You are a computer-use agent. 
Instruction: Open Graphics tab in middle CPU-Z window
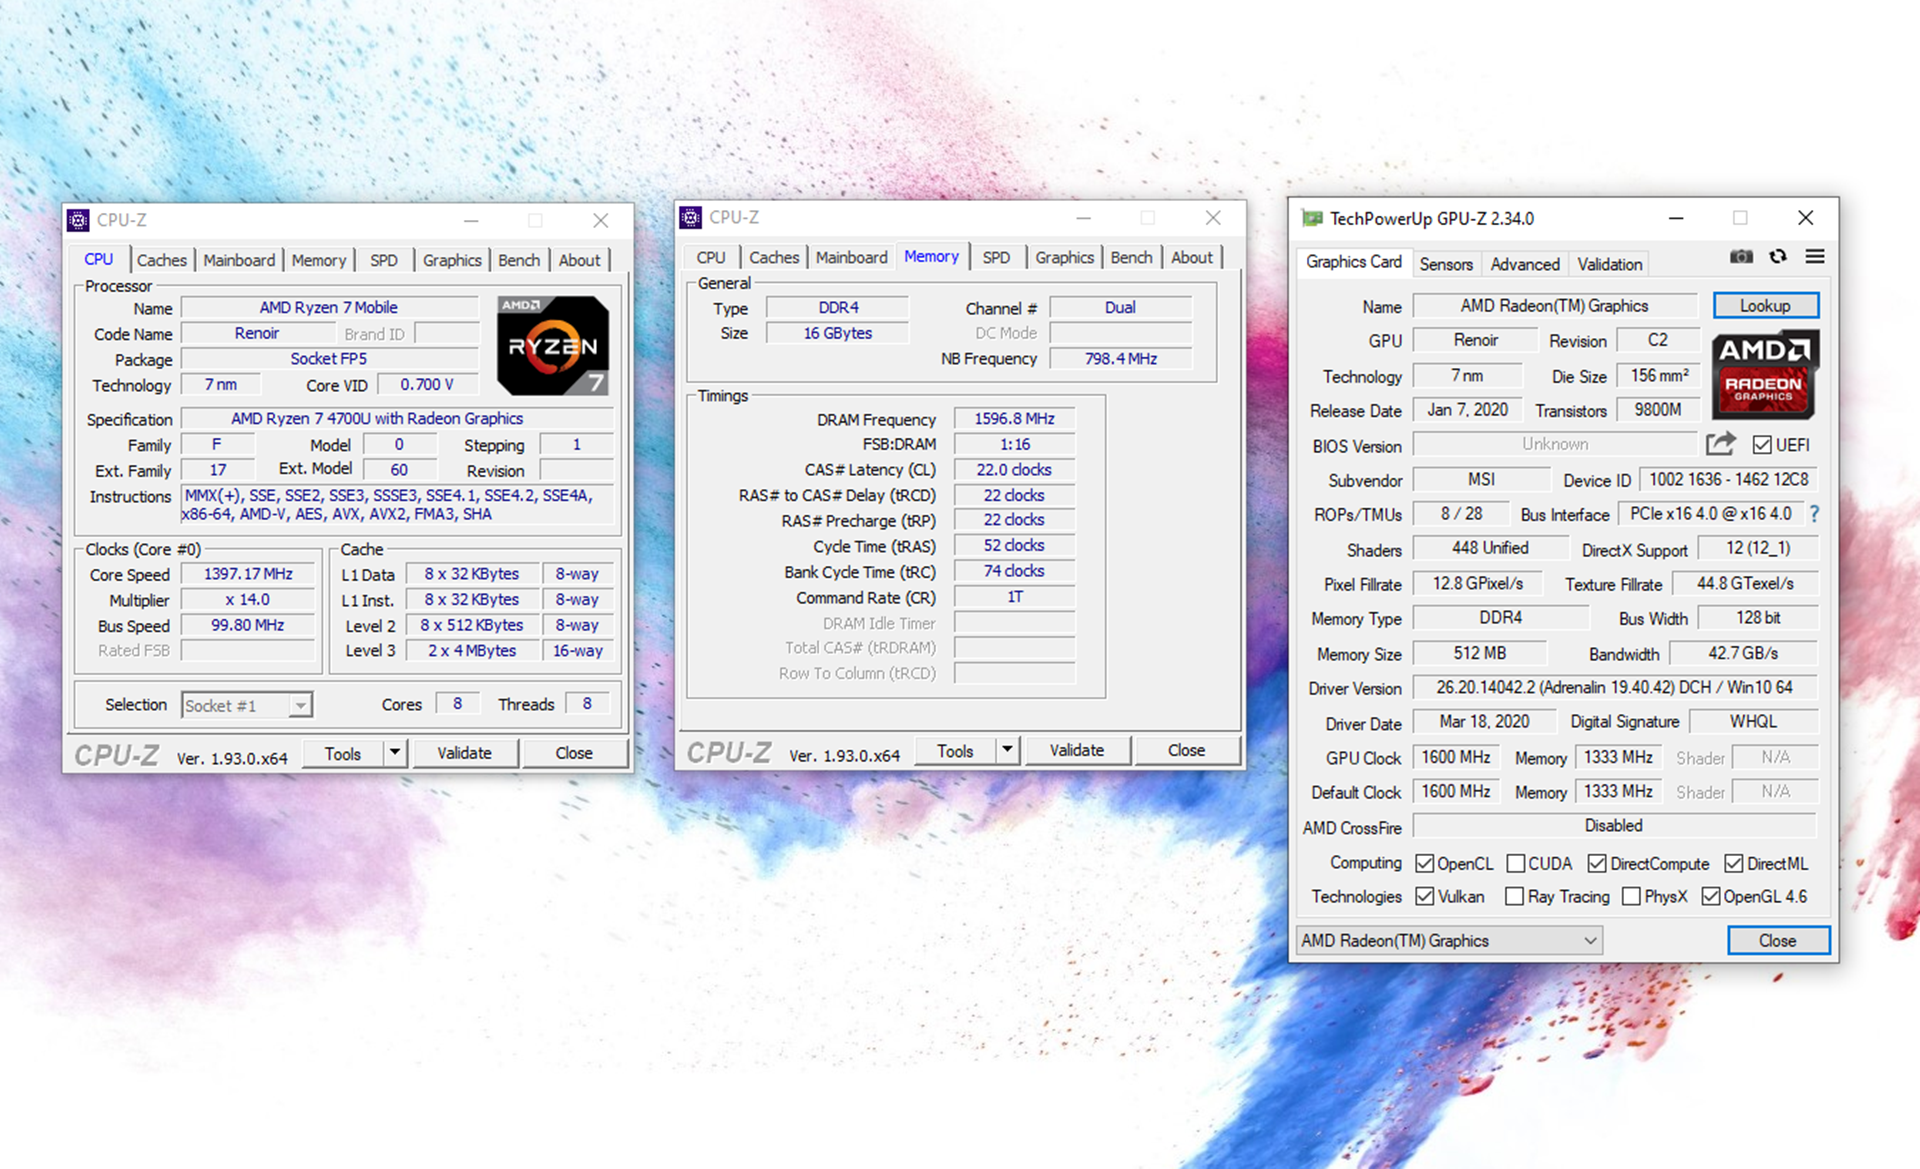tap(1064, 257)
